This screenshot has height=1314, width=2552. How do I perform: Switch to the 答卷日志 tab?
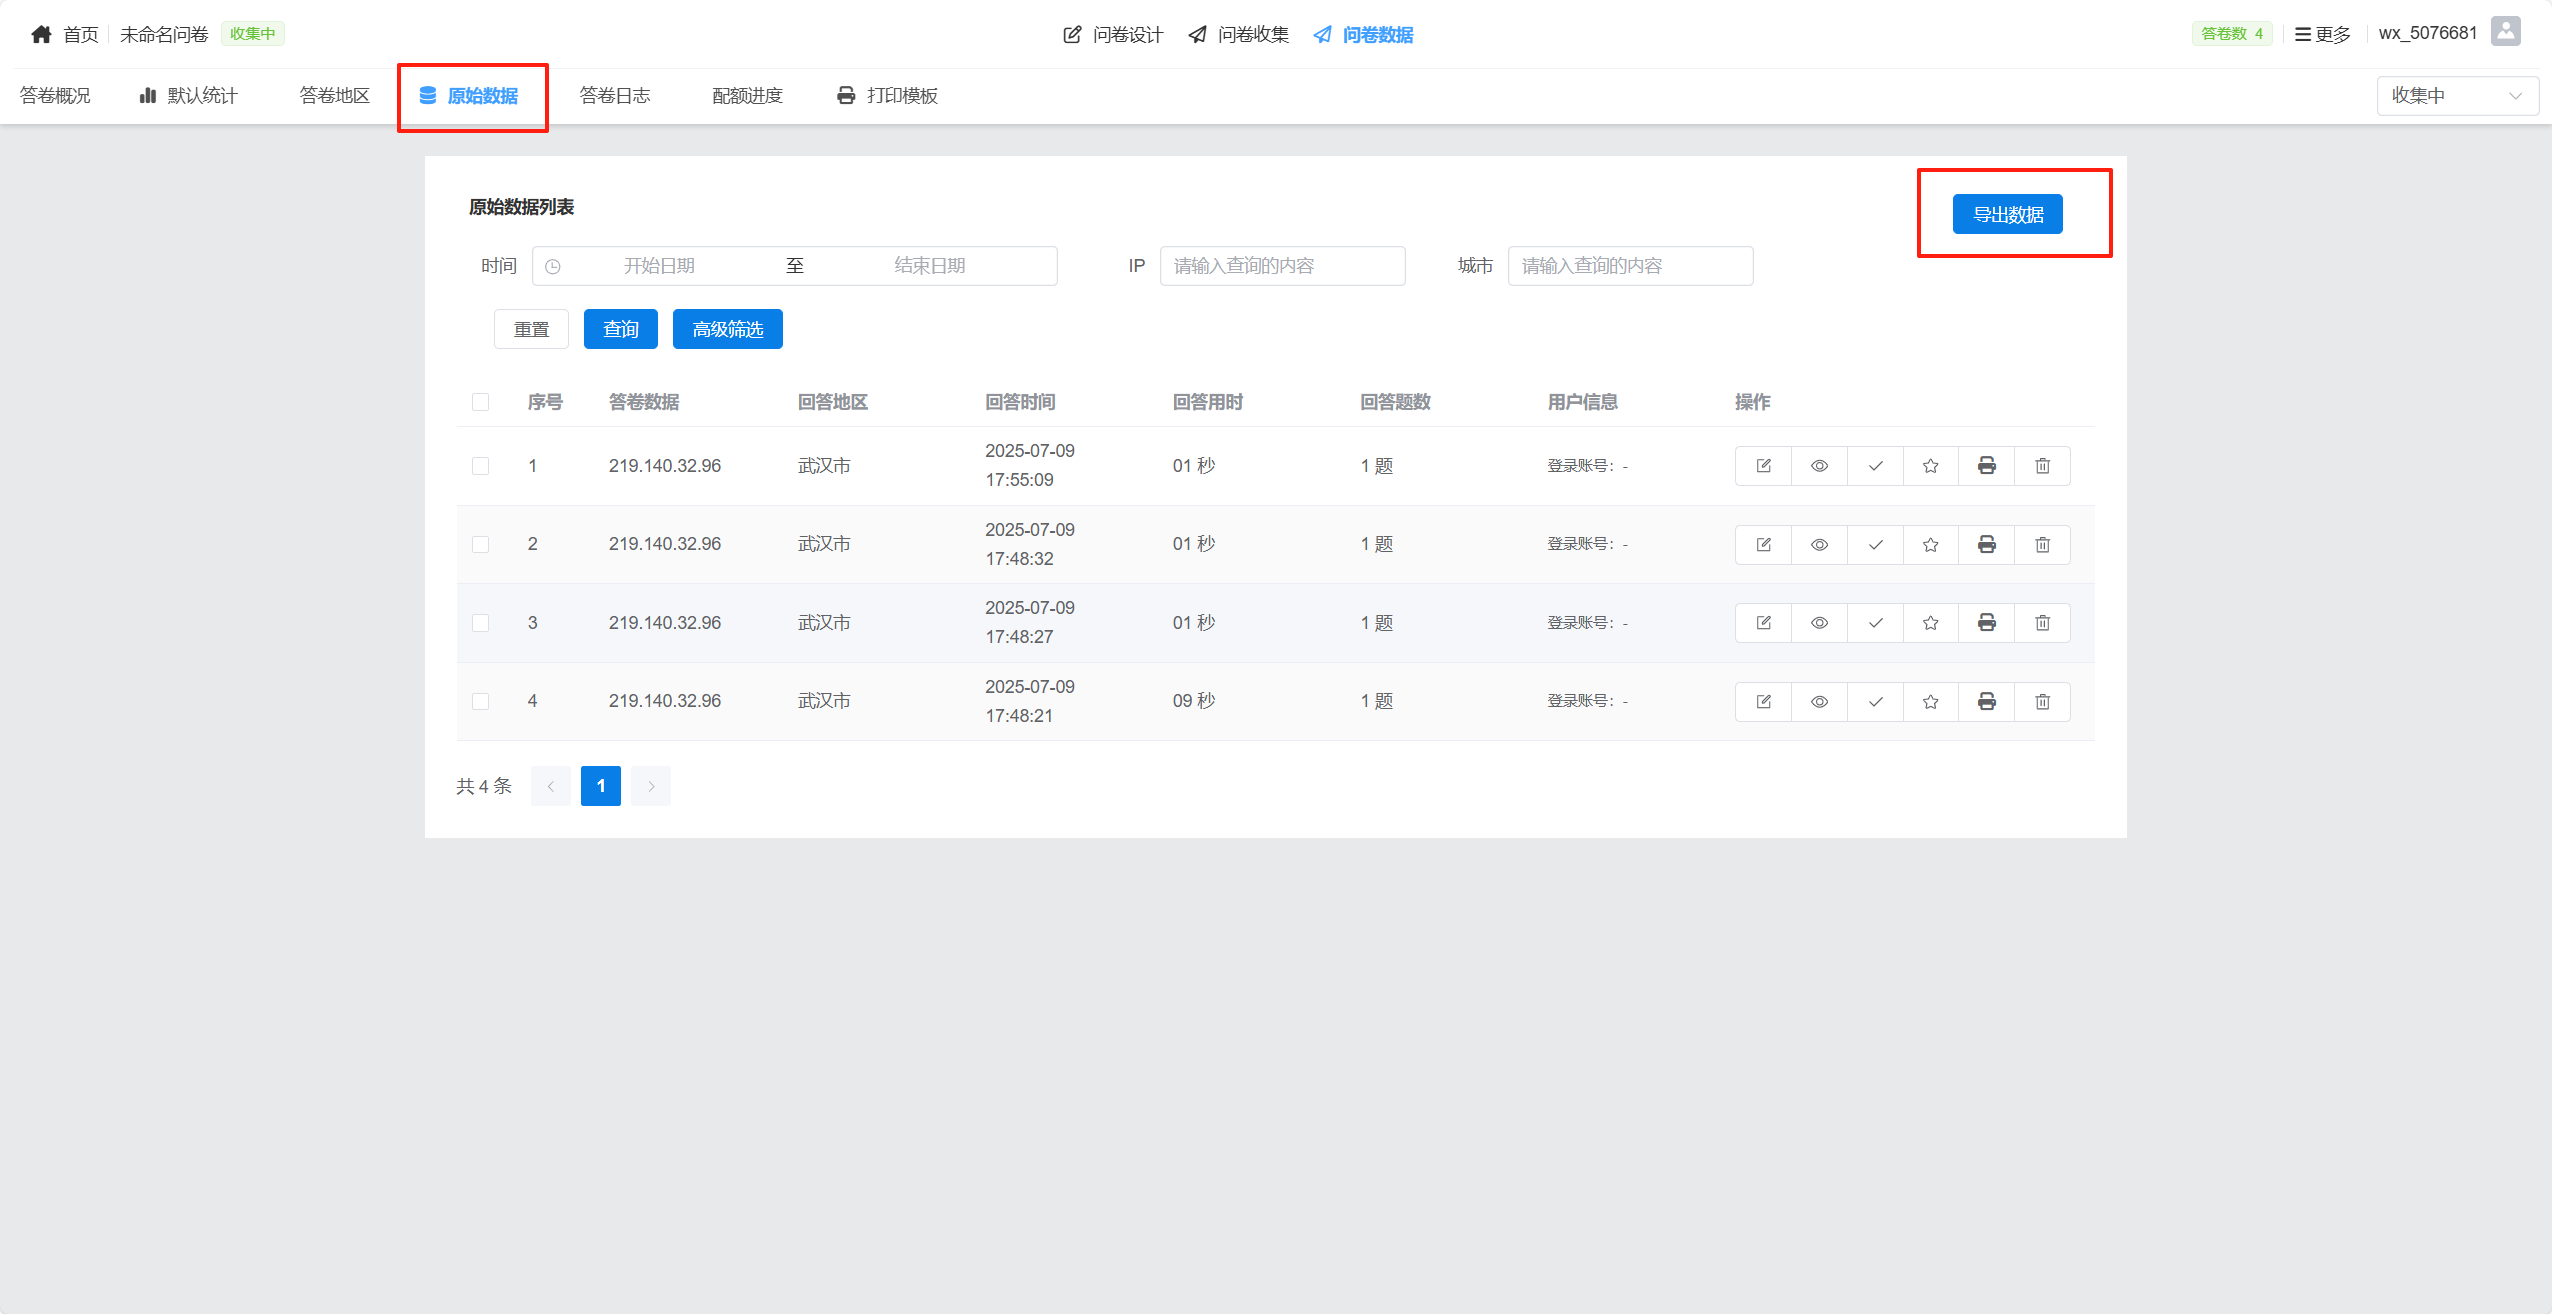[x=614, y=96]
